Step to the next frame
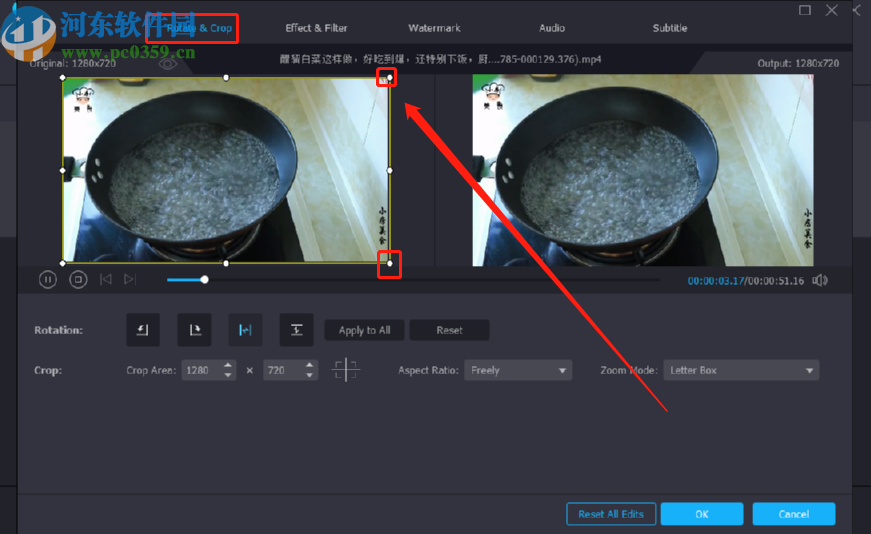This screenshot has width=871, height=534. click(129, 280)
